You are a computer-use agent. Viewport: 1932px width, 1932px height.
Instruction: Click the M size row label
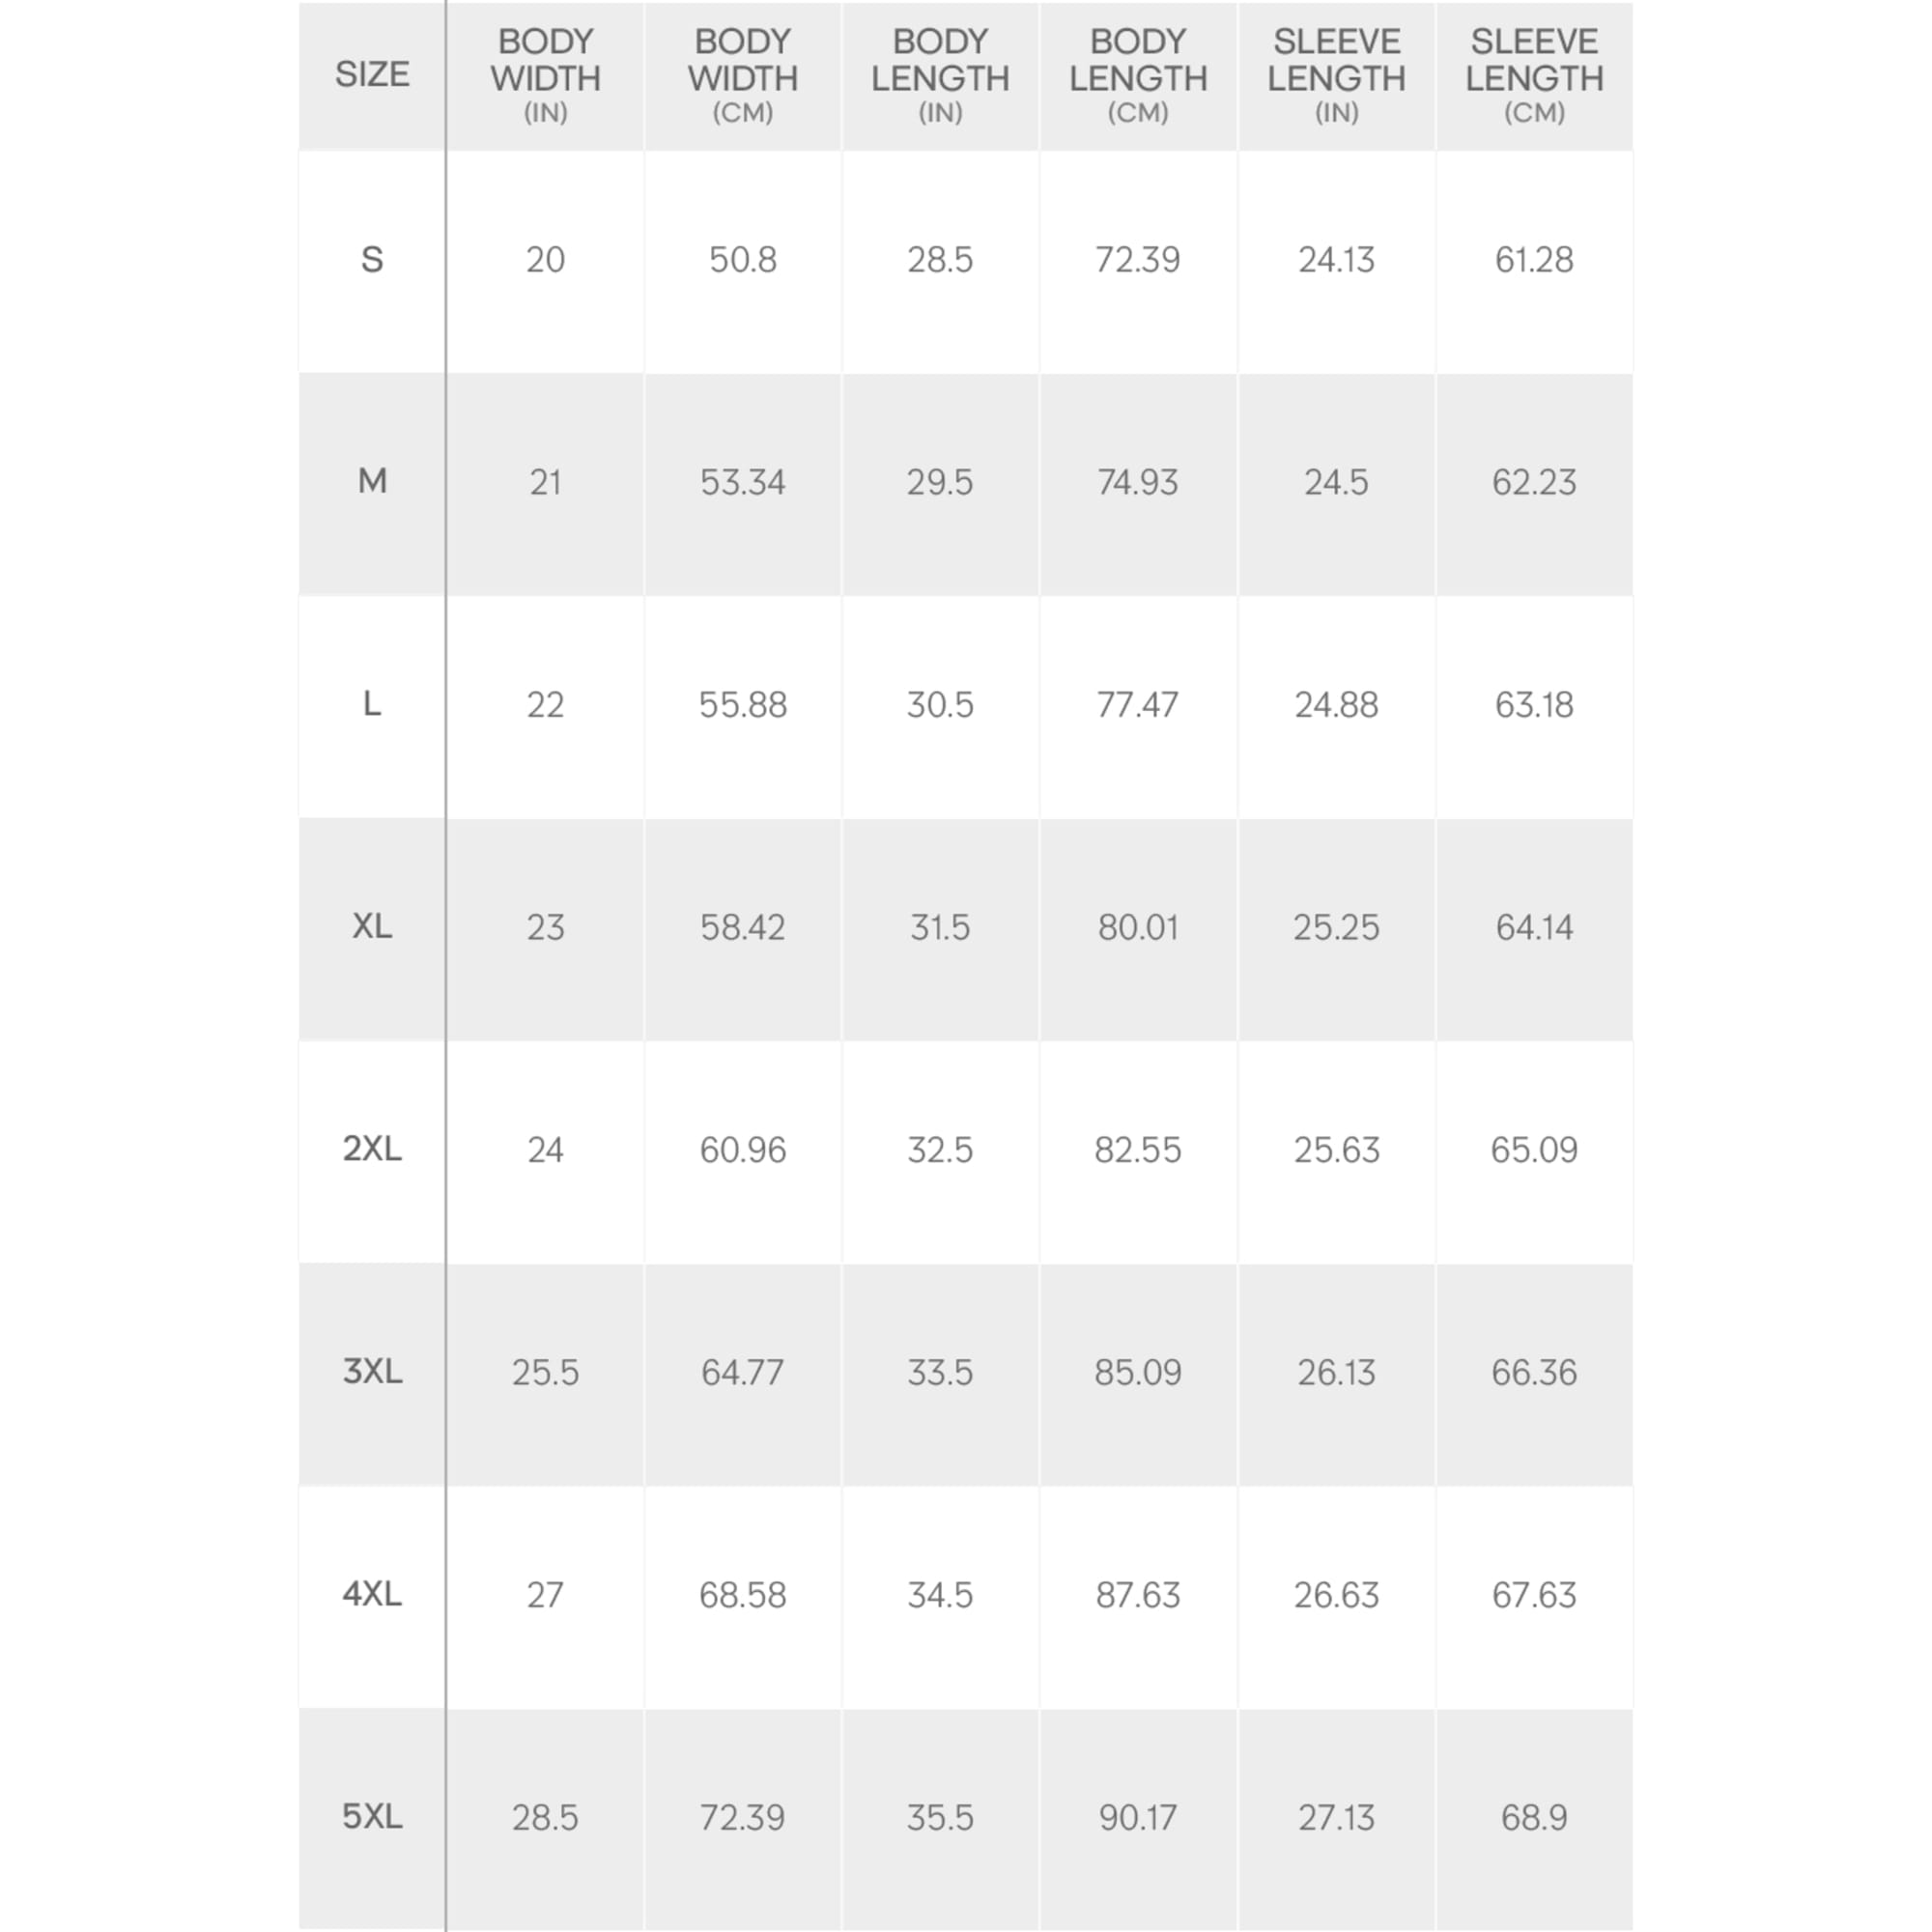point(372,482)
